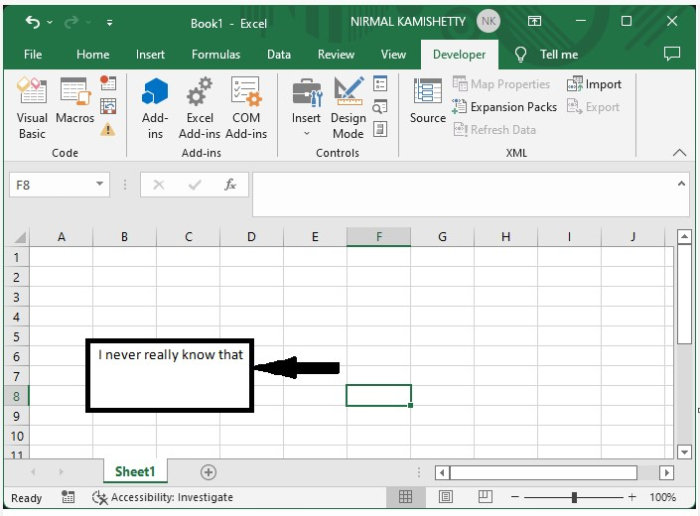700x516 pixels.
Task: Add a new sheet with plus button
Action: [x=208, y=472]
